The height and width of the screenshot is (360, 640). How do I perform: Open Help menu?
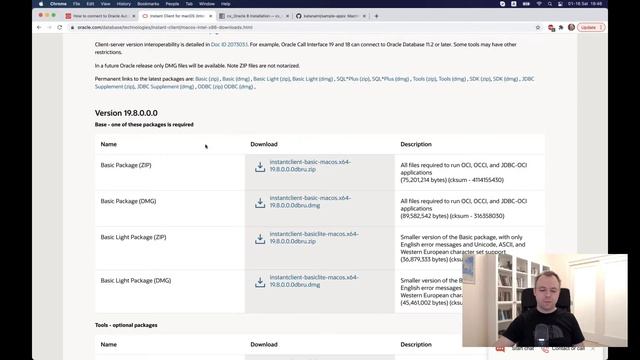pos(226,4)
